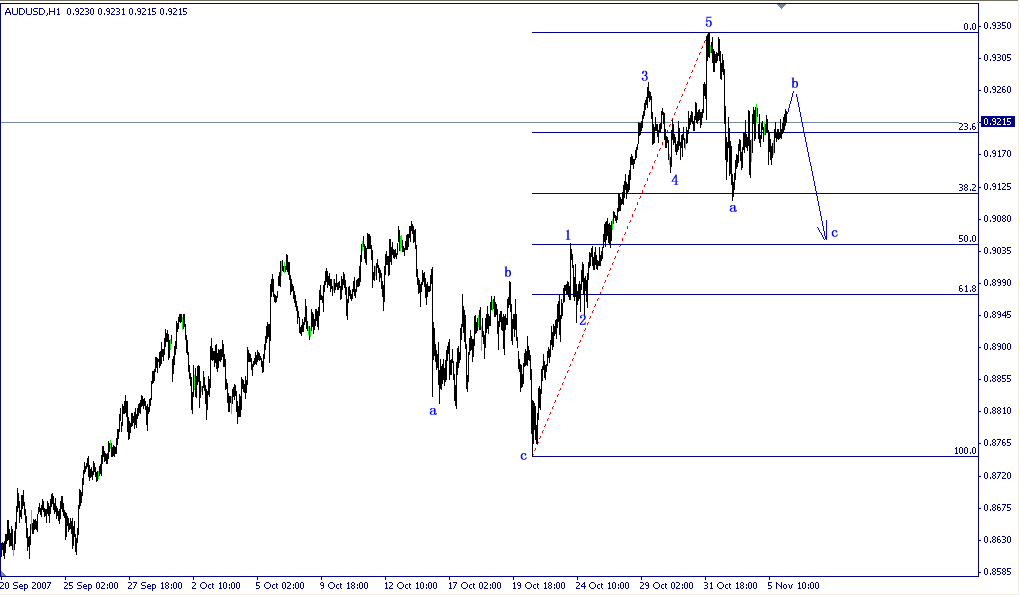Click the 5 Nov 10:00 date label
Screen dimensions: 1020x595
791,583
